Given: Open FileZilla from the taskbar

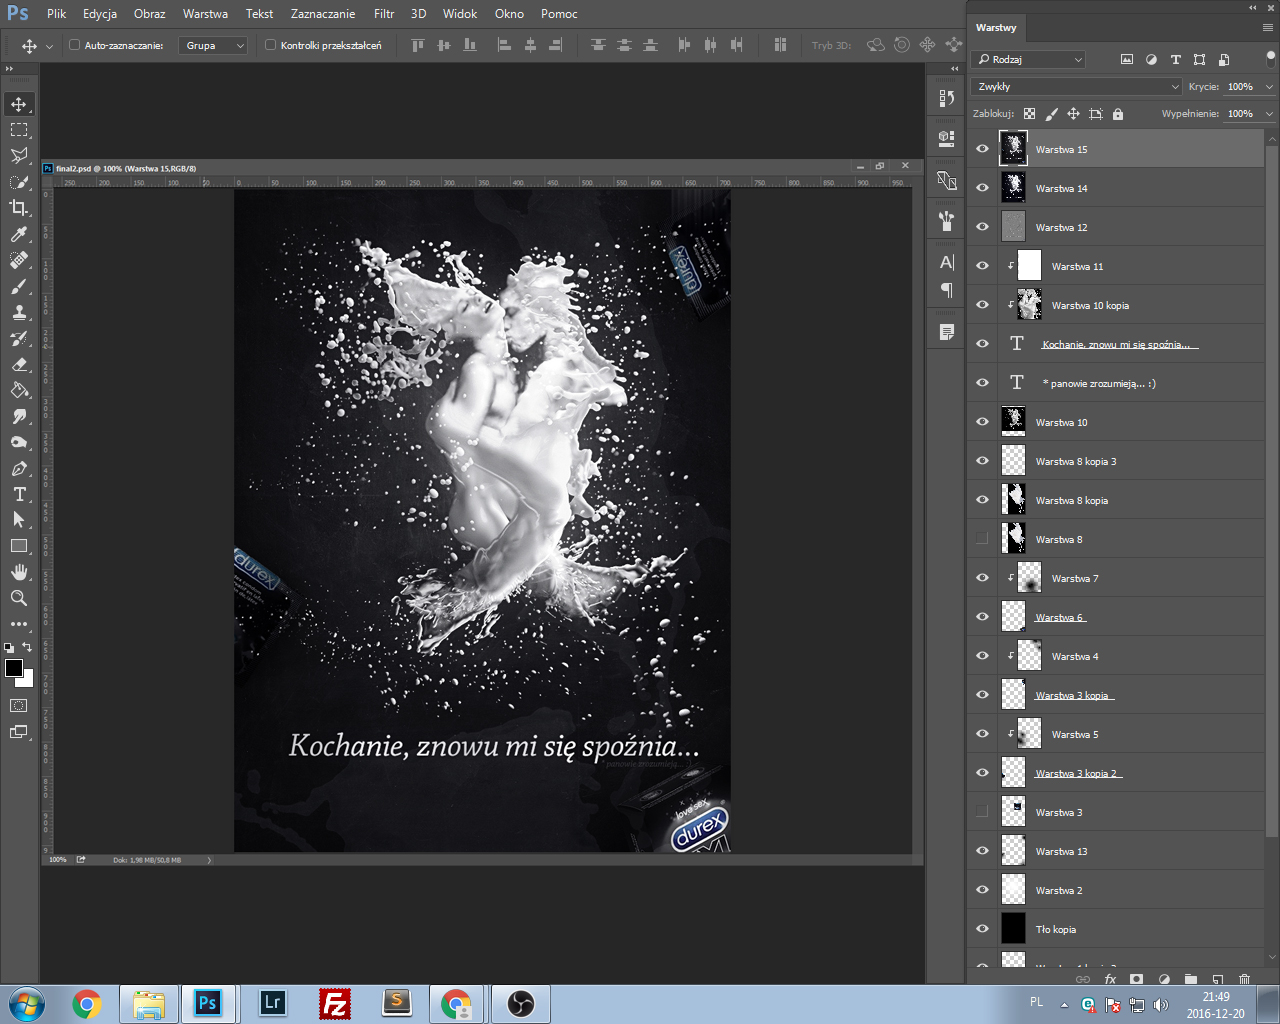Looking at the screenshot, I should tap(335, 1003).
